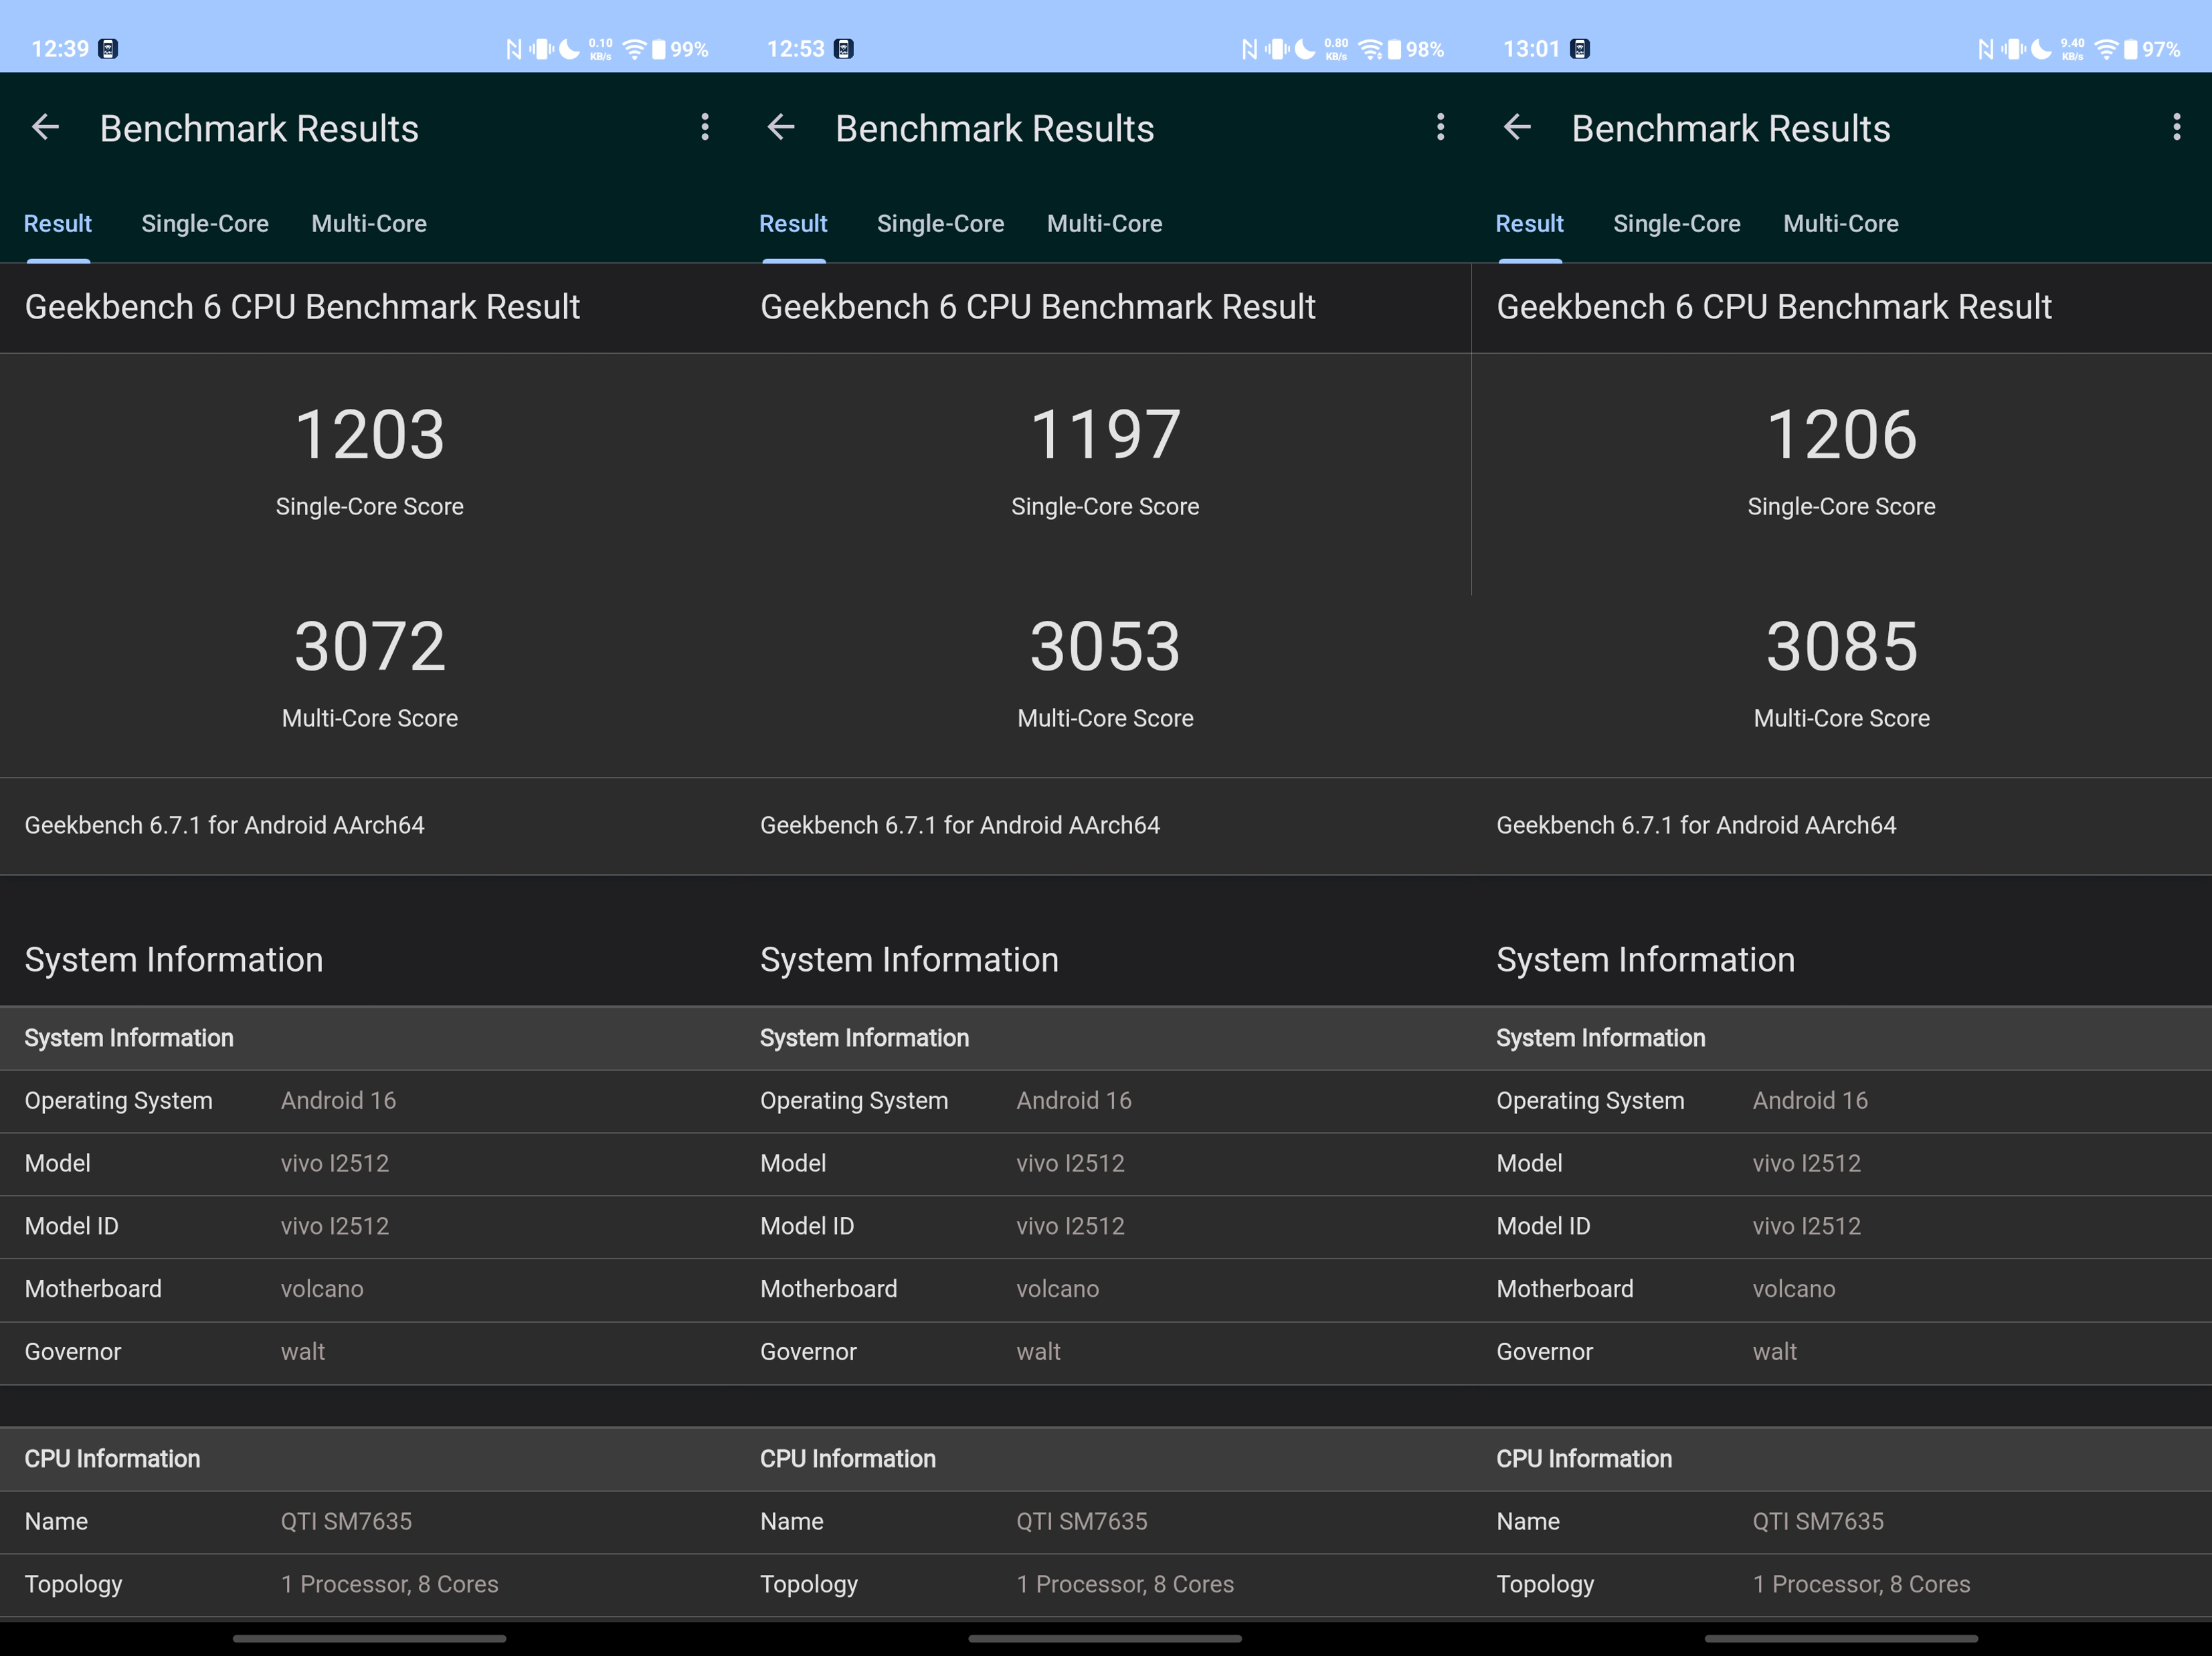Tap walt governor value in the 13:01 screenshot
Viewport: 2212px width, 1656px height.
click(1775, 1352)
